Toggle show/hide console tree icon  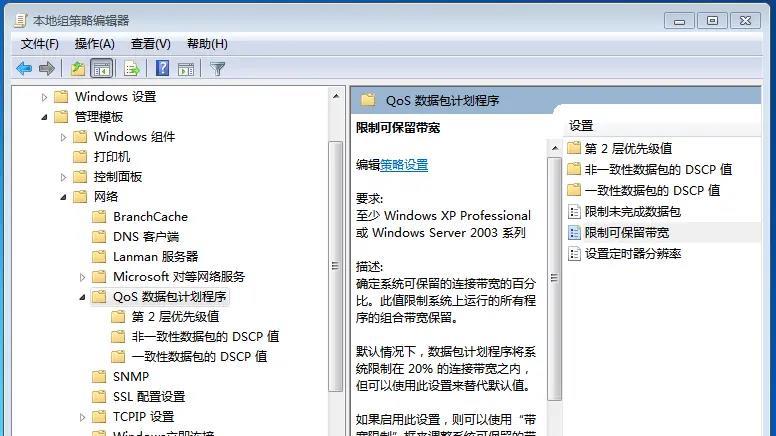101,68
